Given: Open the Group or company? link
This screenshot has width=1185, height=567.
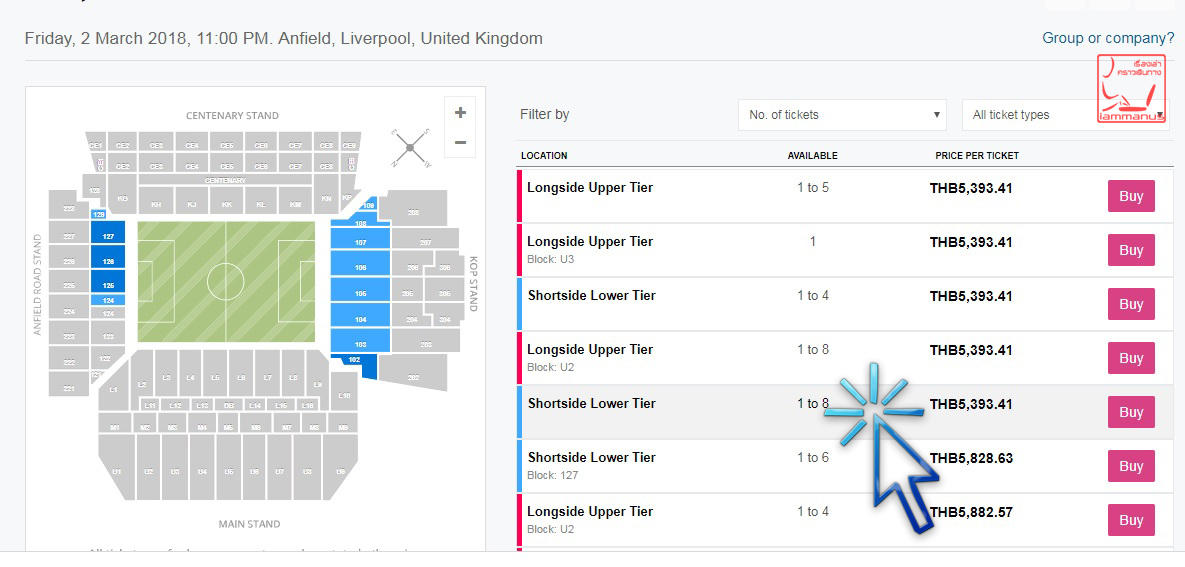Looking at the screenshot, I should [x=1108, y=38].
